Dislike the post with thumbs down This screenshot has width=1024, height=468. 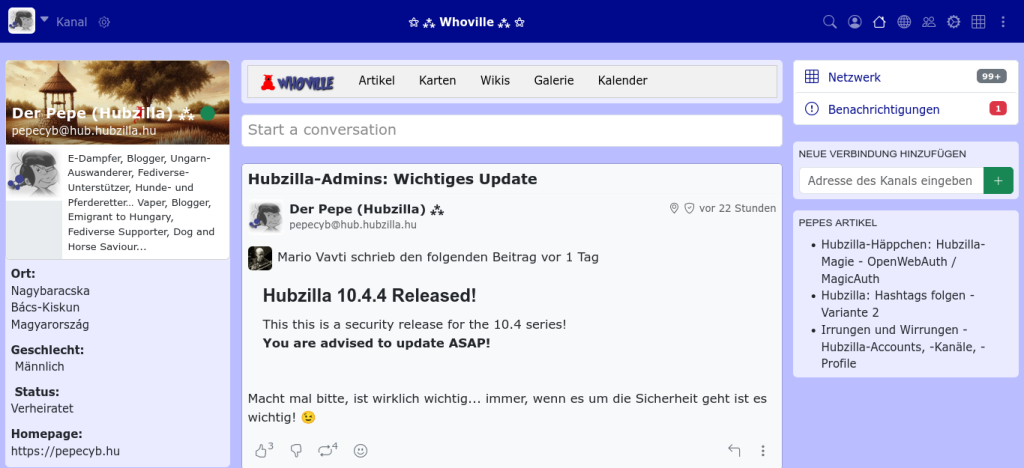coord(296,451)
